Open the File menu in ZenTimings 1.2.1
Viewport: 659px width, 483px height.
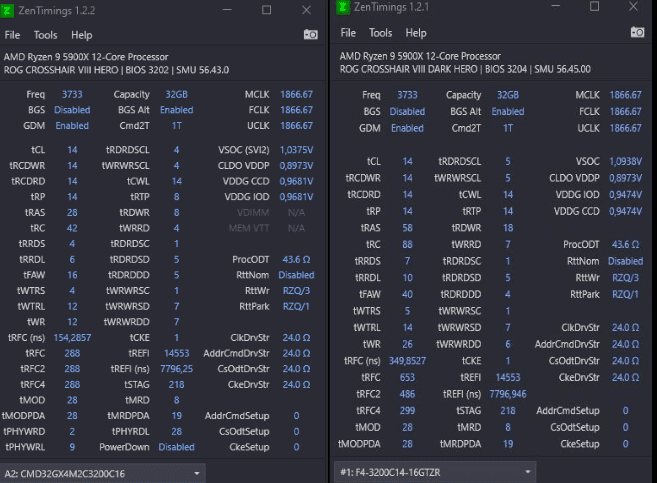(x=348, y=33)
